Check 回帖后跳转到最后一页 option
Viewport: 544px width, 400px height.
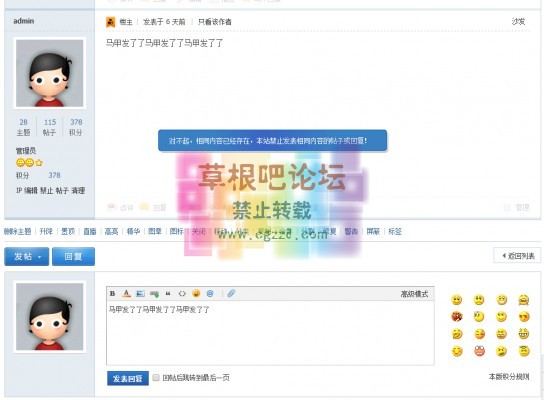[x=156, y=377]
